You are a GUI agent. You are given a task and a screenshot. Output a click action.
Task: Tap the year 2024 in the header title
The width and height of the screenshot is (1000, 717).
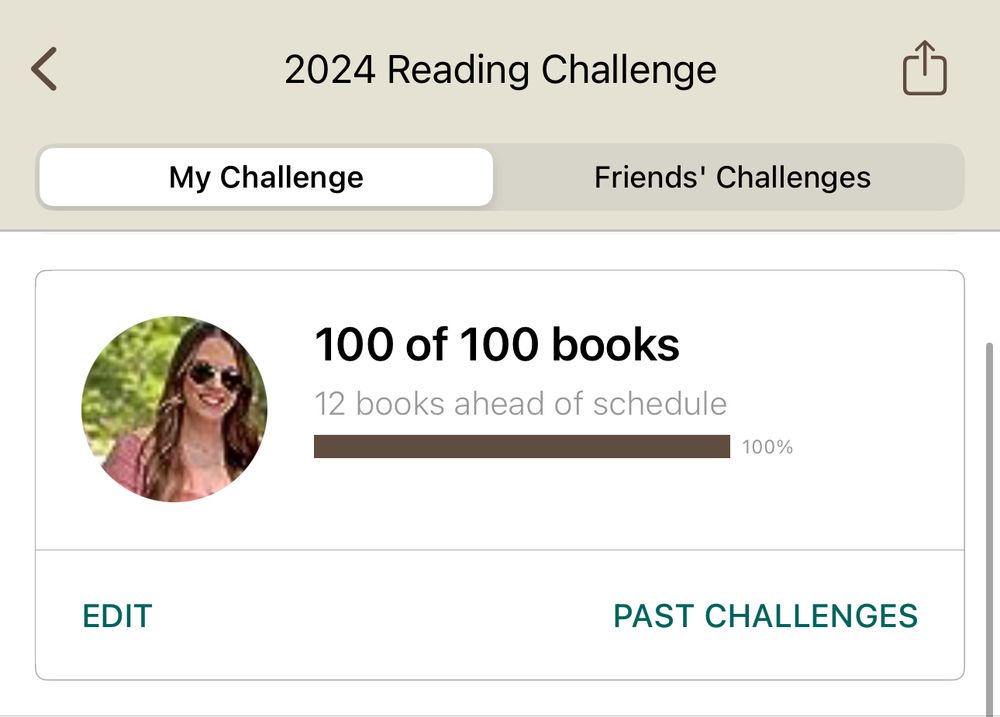click(x=329, y=70)
